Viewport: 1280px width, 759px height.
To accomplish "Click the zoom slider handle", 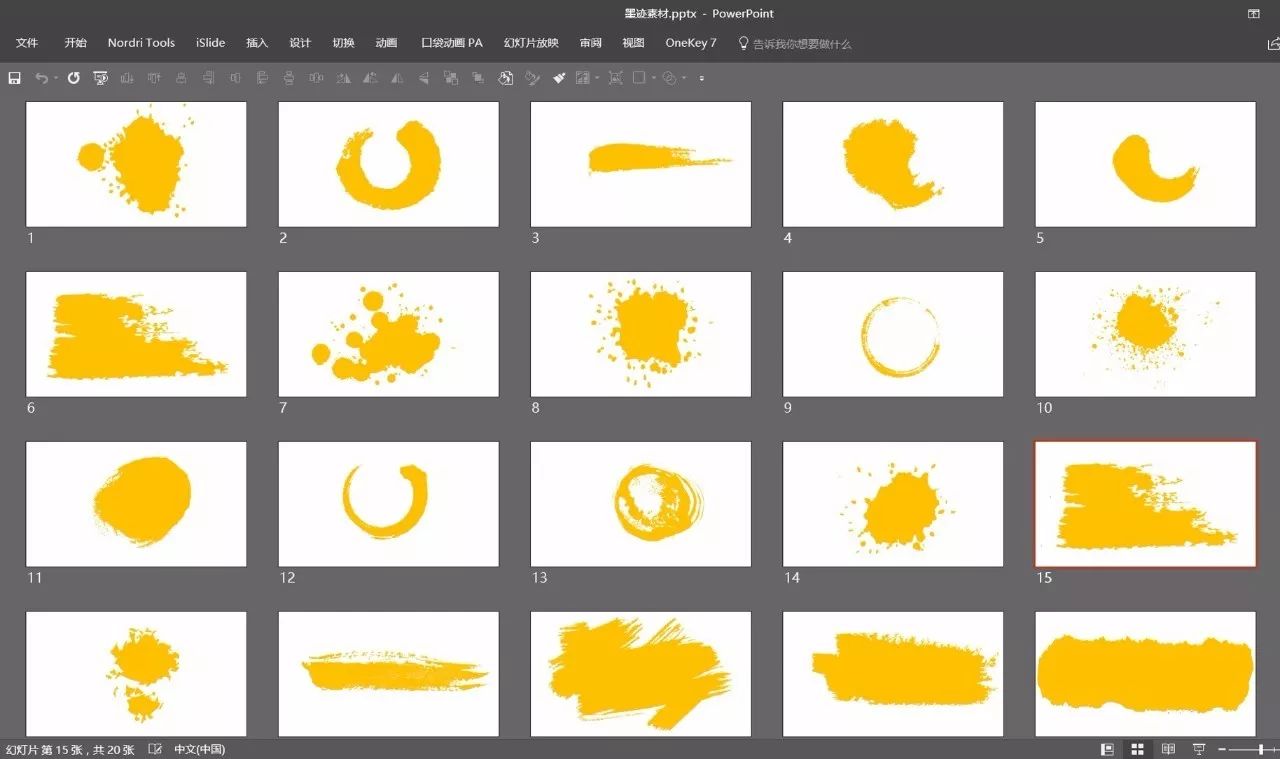I will click(x=1260, y=749).
